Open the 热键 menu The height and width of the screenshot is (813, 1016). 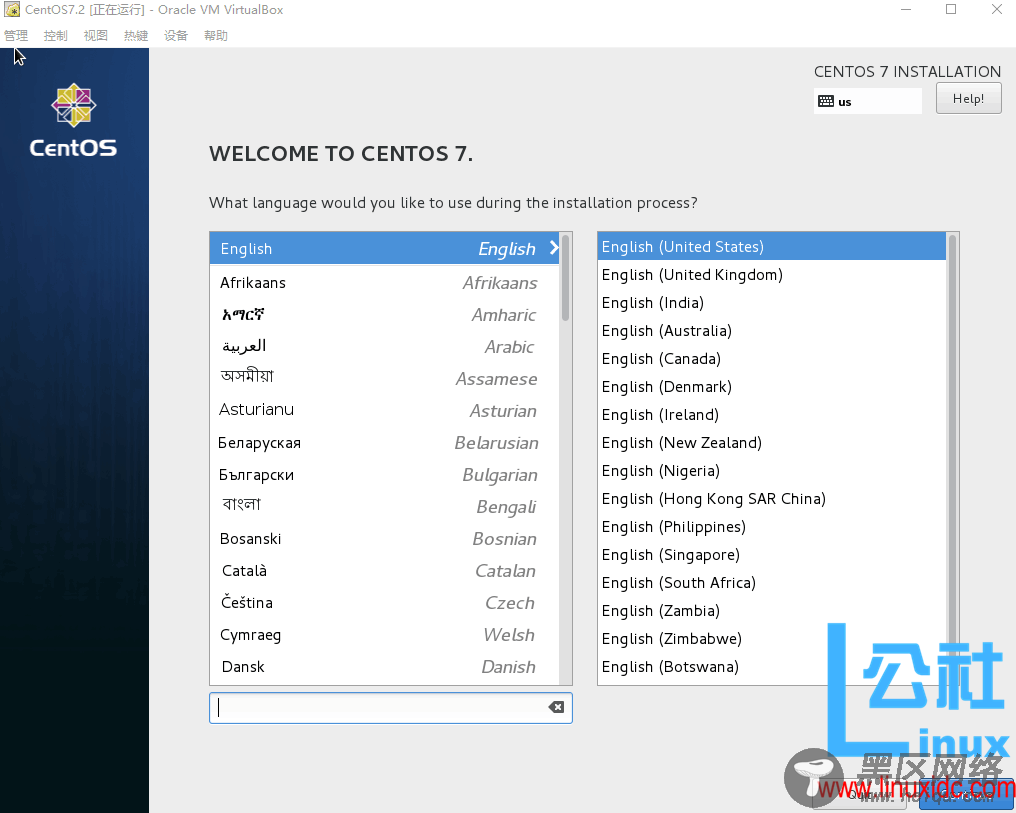[136, 36]
